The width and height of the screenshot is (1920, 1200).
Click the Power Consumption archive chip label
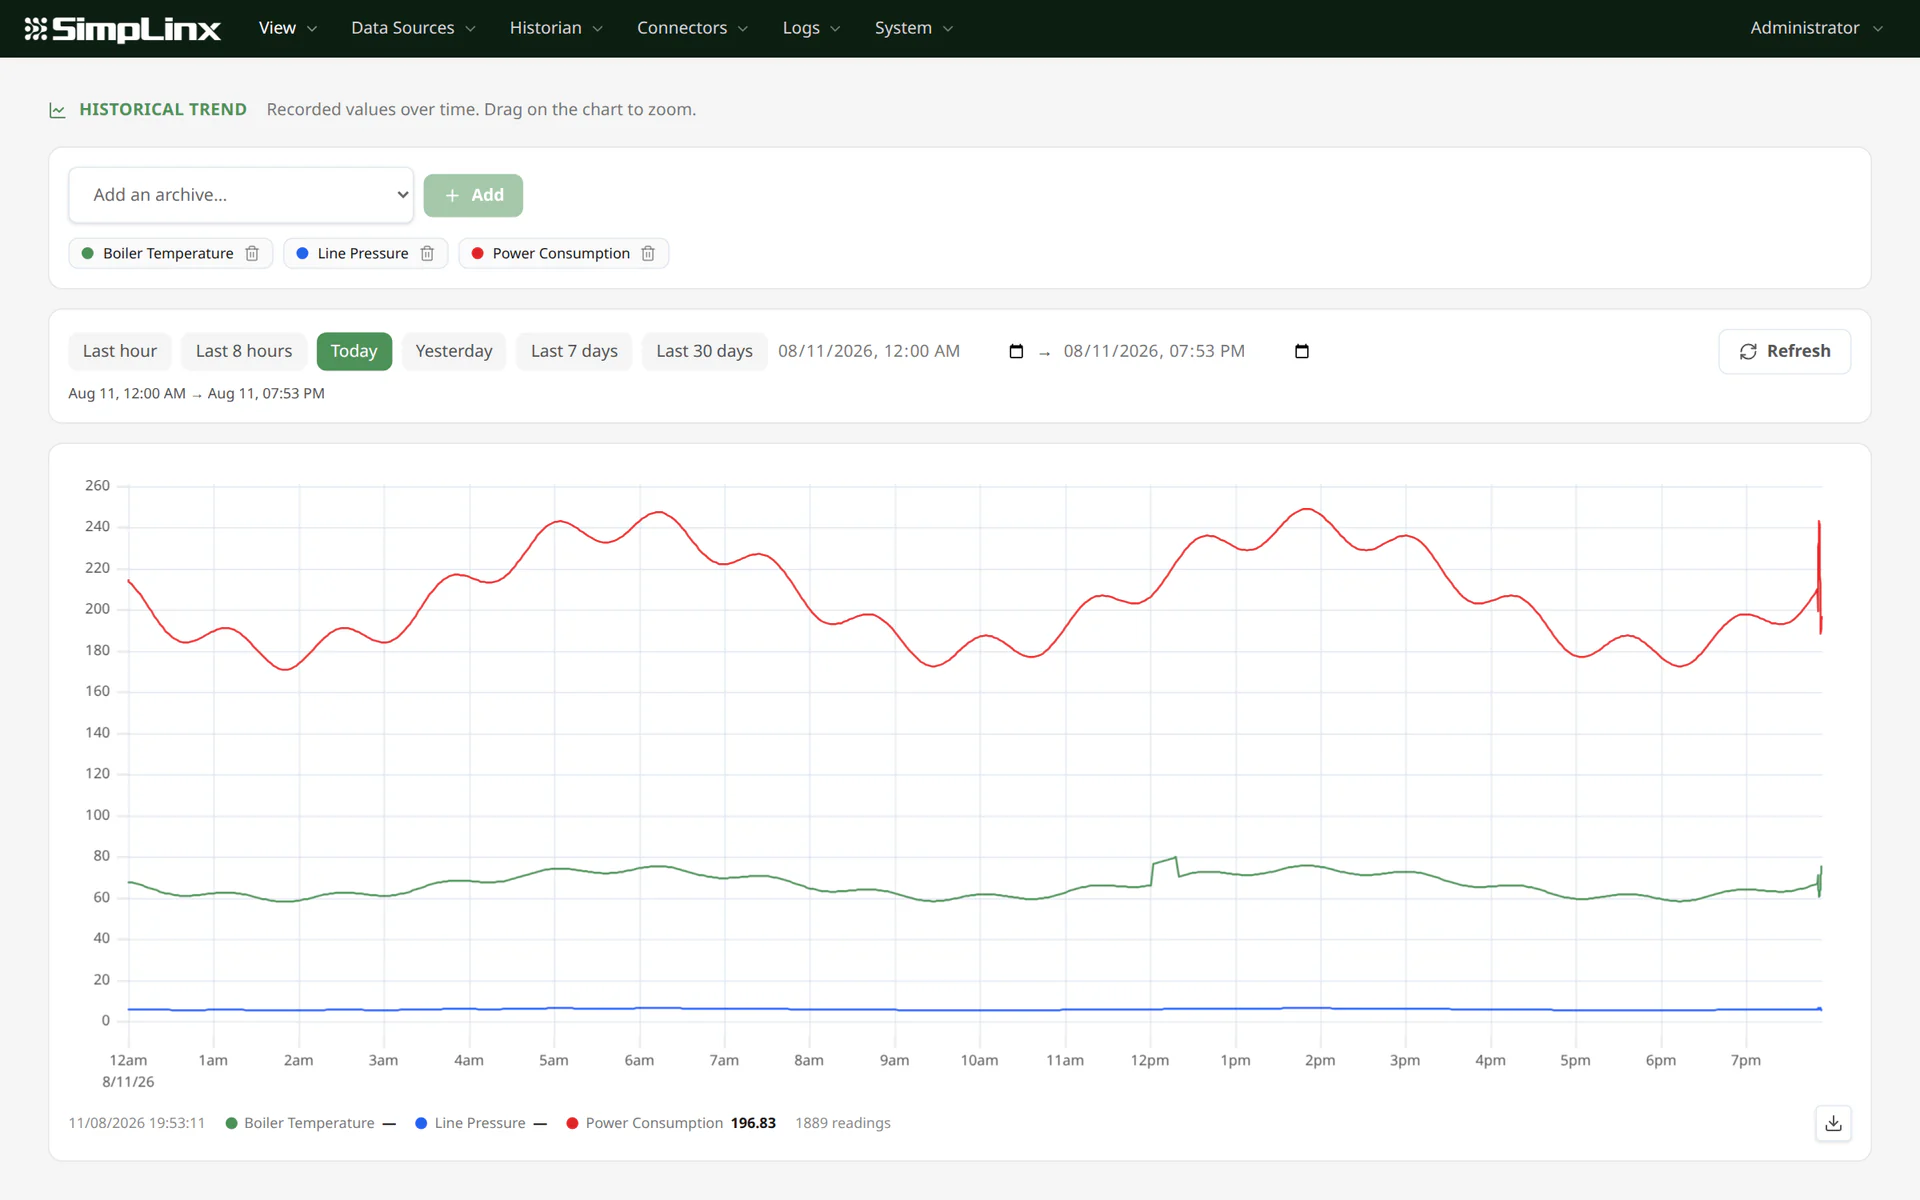[561, 254]
